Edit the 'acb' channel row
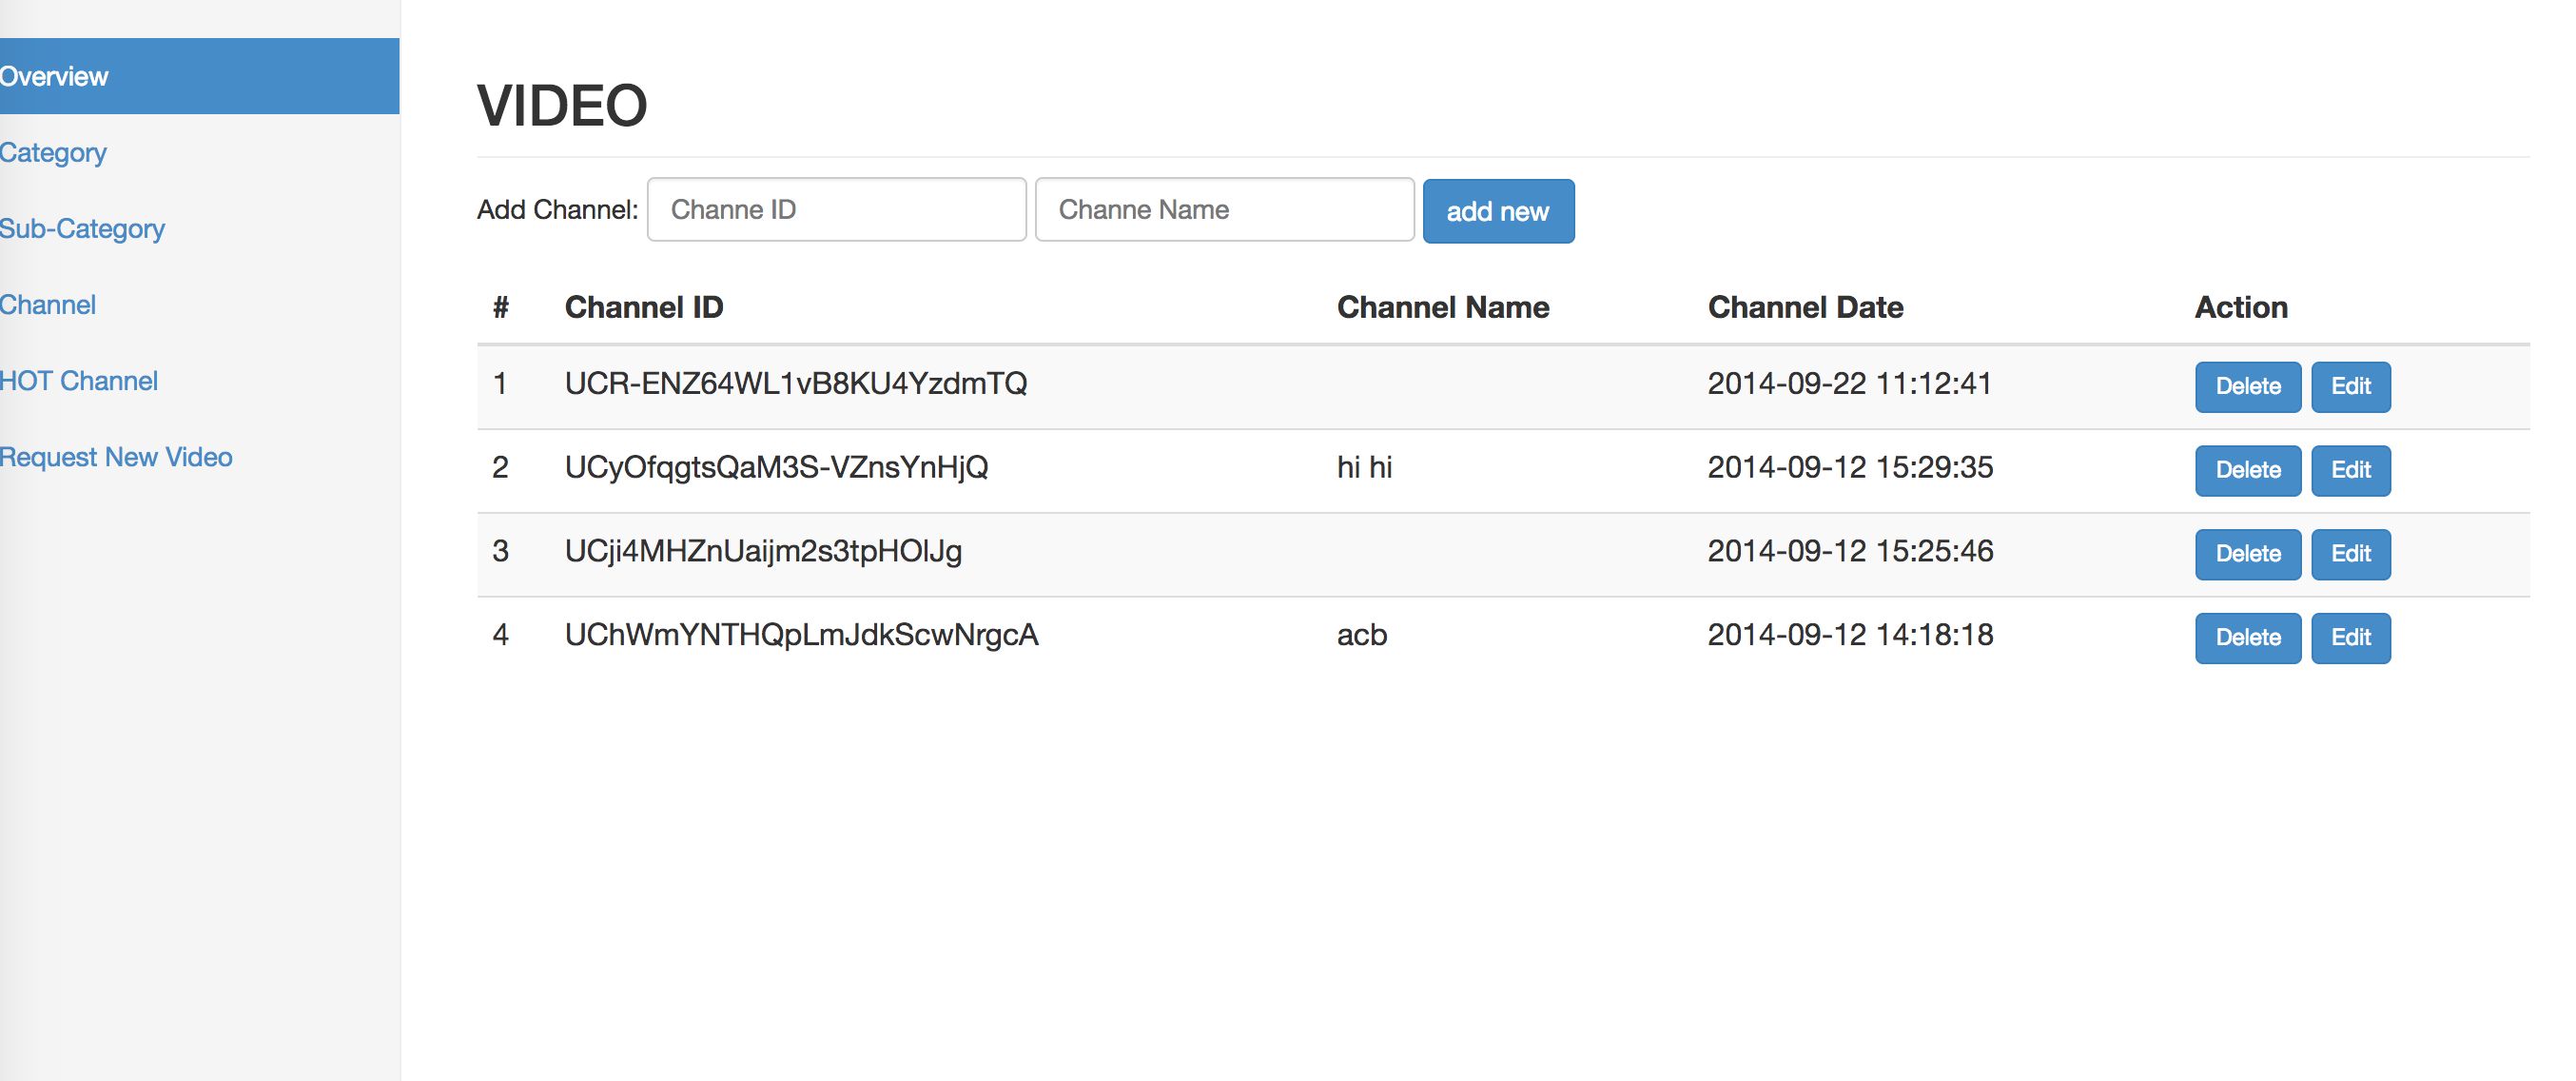 pos(2350,638)
